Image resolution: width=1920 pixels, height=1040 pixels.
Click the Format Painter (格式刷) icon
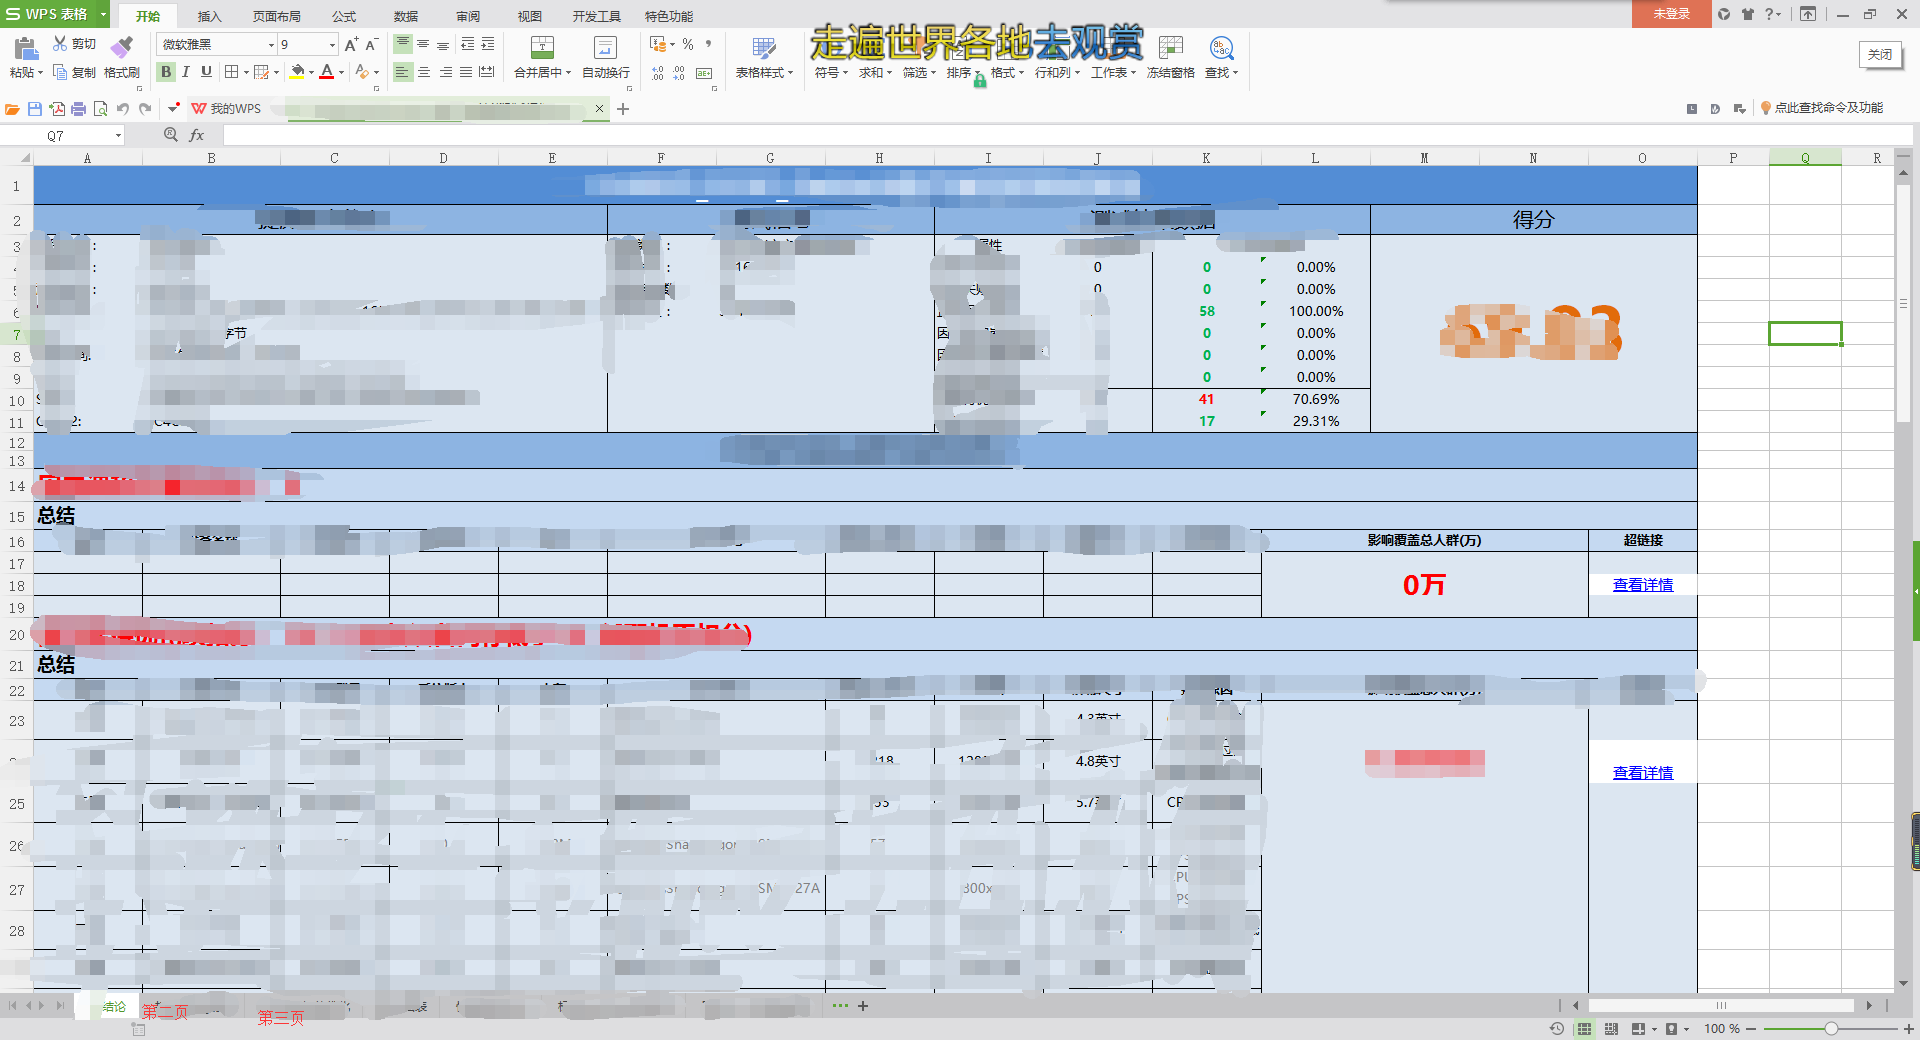click(x=121, y=48)
